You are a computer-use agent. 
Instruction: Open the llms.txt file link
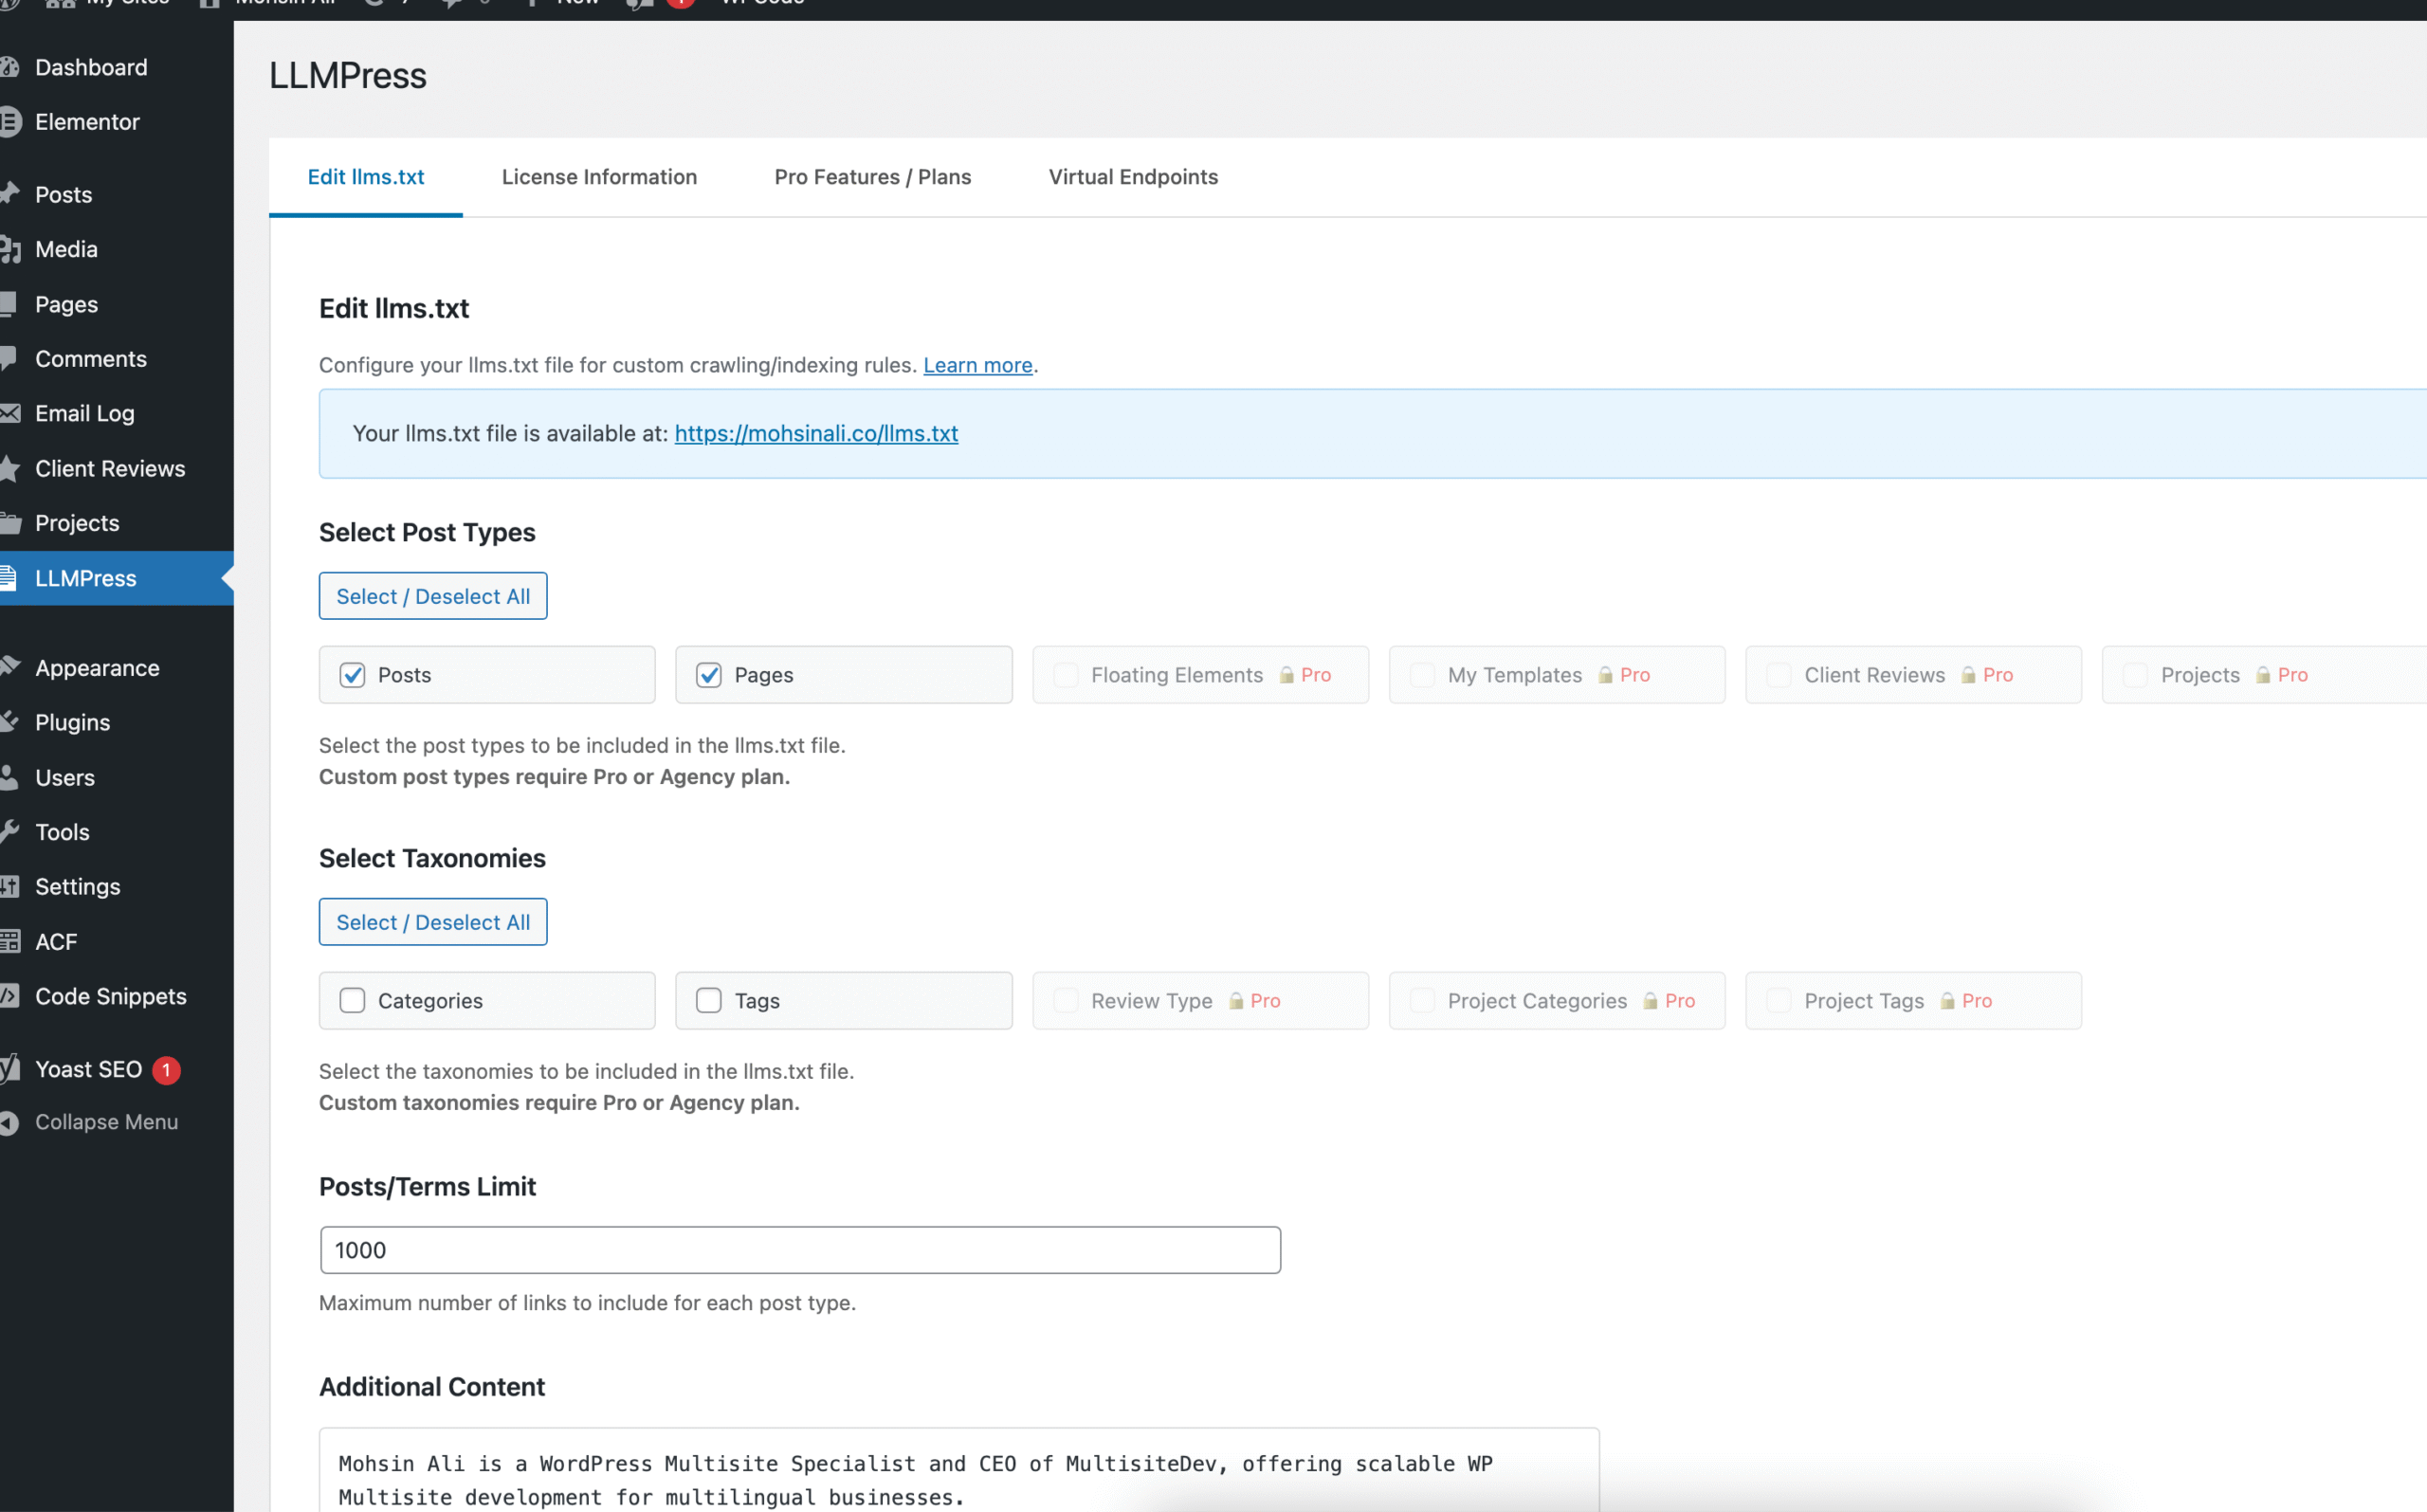(816, 433)
